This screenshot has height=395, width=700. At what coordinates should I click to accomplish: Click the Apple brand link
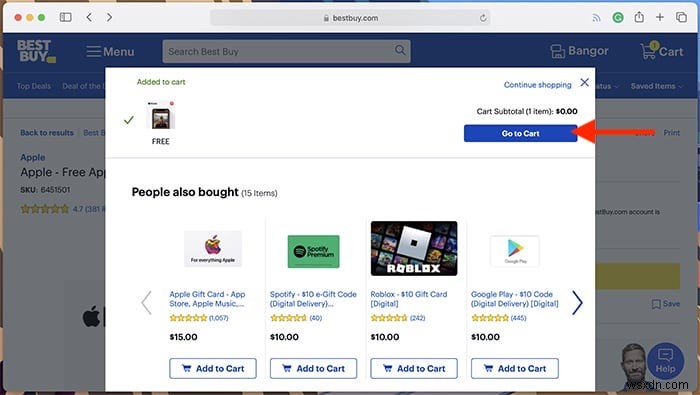(33, 157)
